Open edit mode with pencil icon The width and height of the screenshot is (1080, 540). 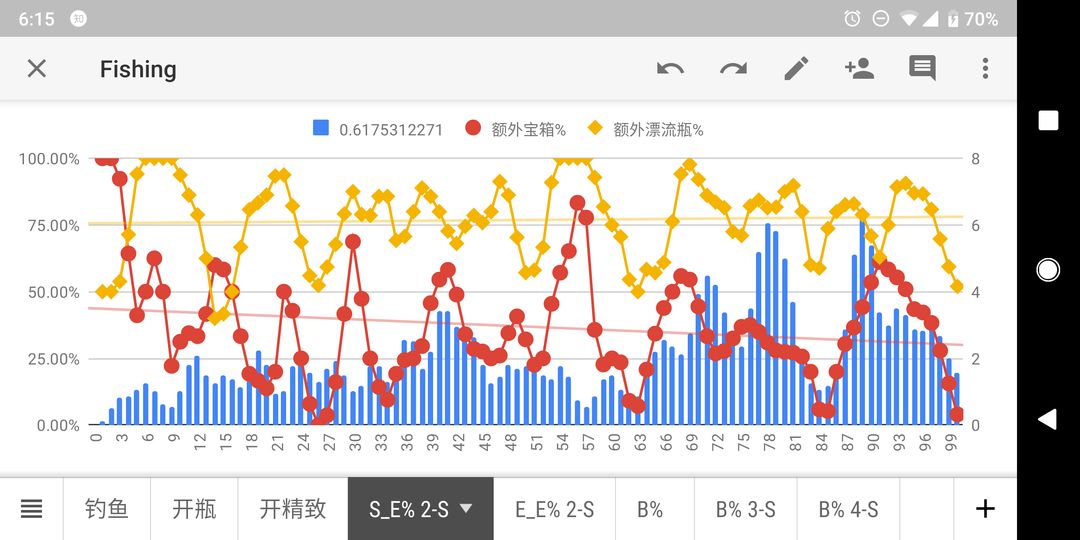tap(796, 68)
